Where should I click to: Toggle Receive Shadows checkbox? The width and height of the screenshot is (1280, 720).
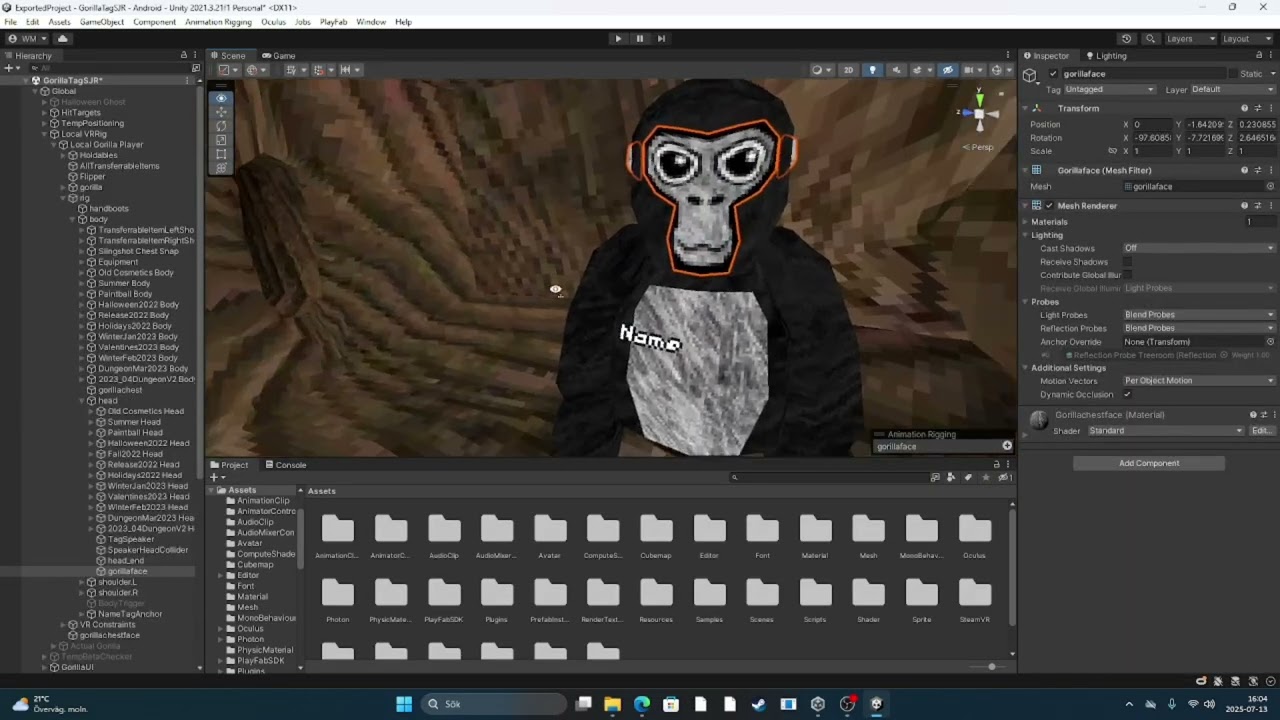tap(1127, 262)
